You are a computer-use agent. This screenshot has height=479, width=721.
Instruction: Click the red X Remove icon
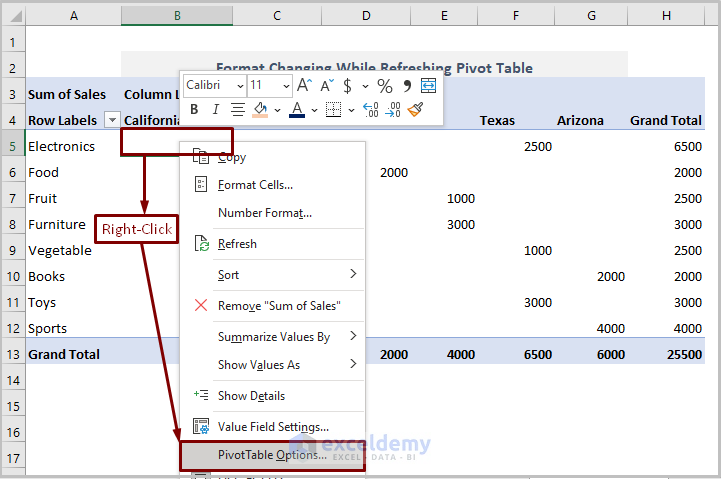pos(201,305)
